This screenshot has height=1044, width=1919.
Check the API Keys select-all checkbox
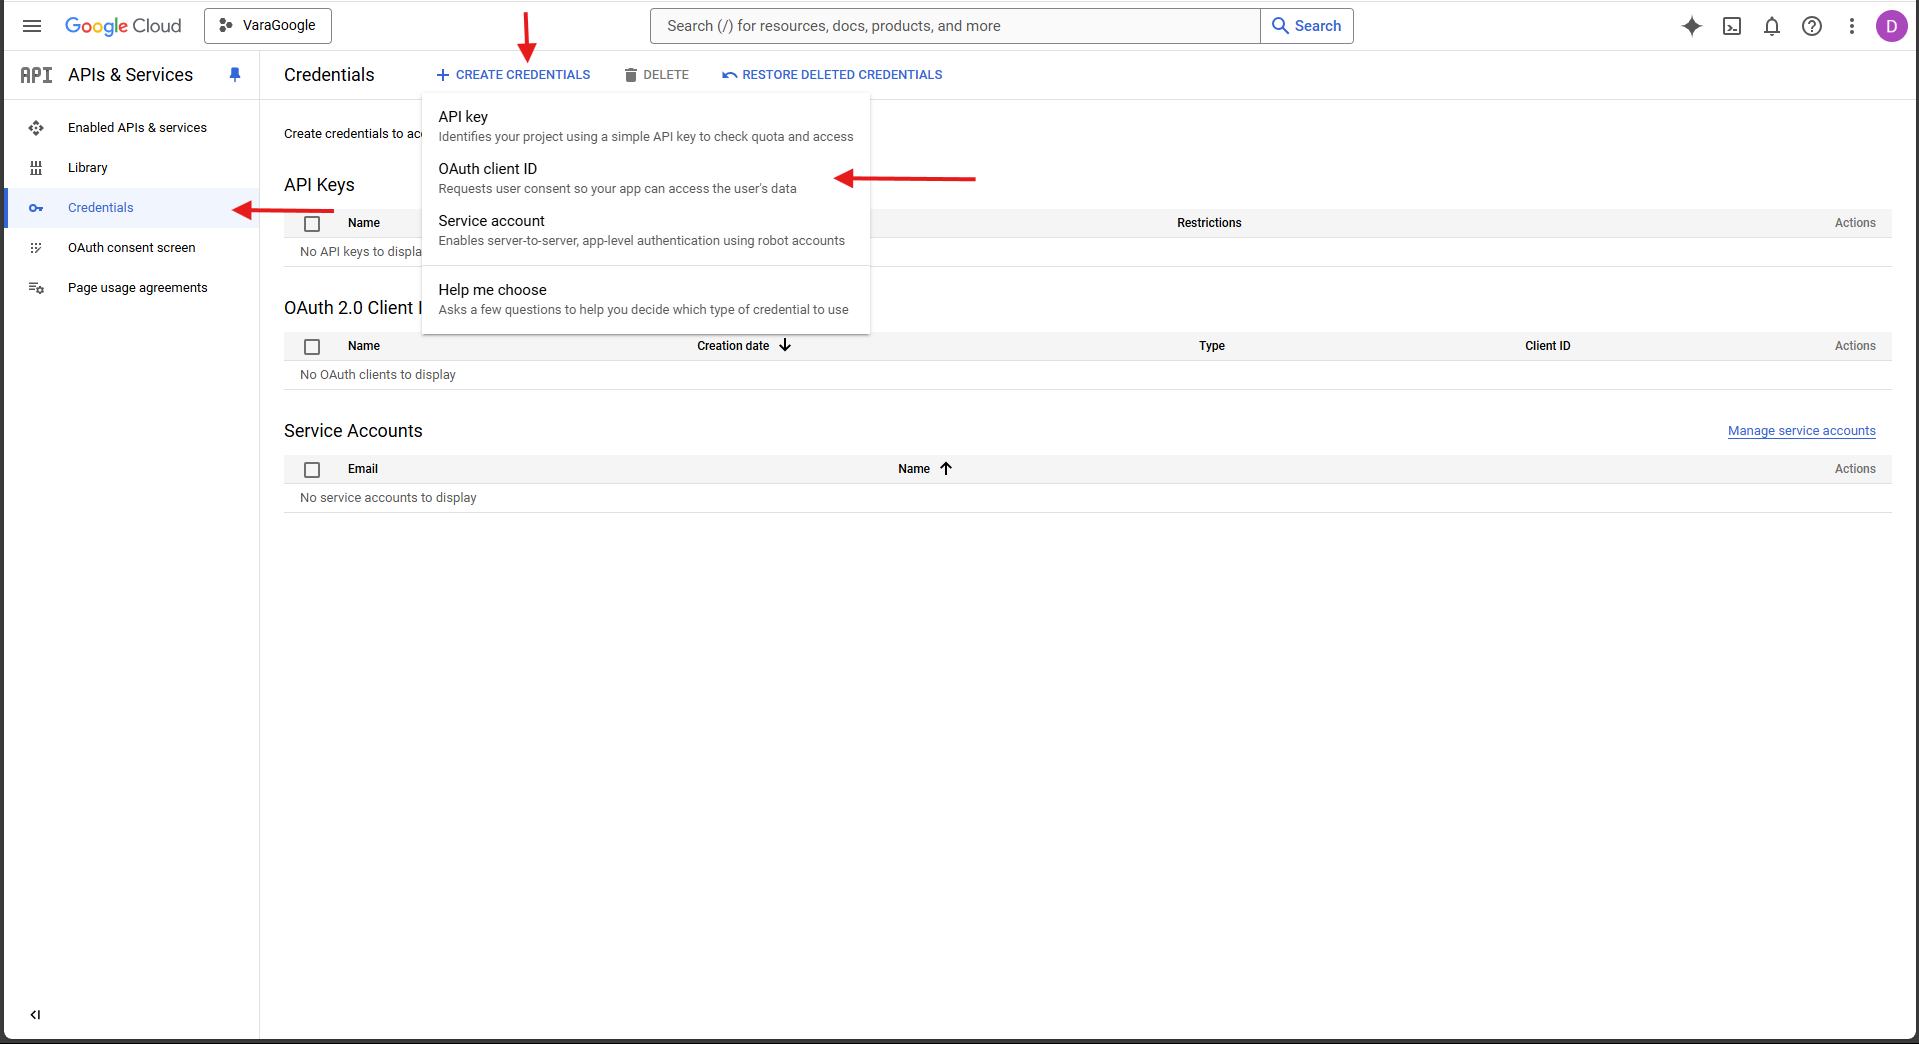[x=312, y=224]
